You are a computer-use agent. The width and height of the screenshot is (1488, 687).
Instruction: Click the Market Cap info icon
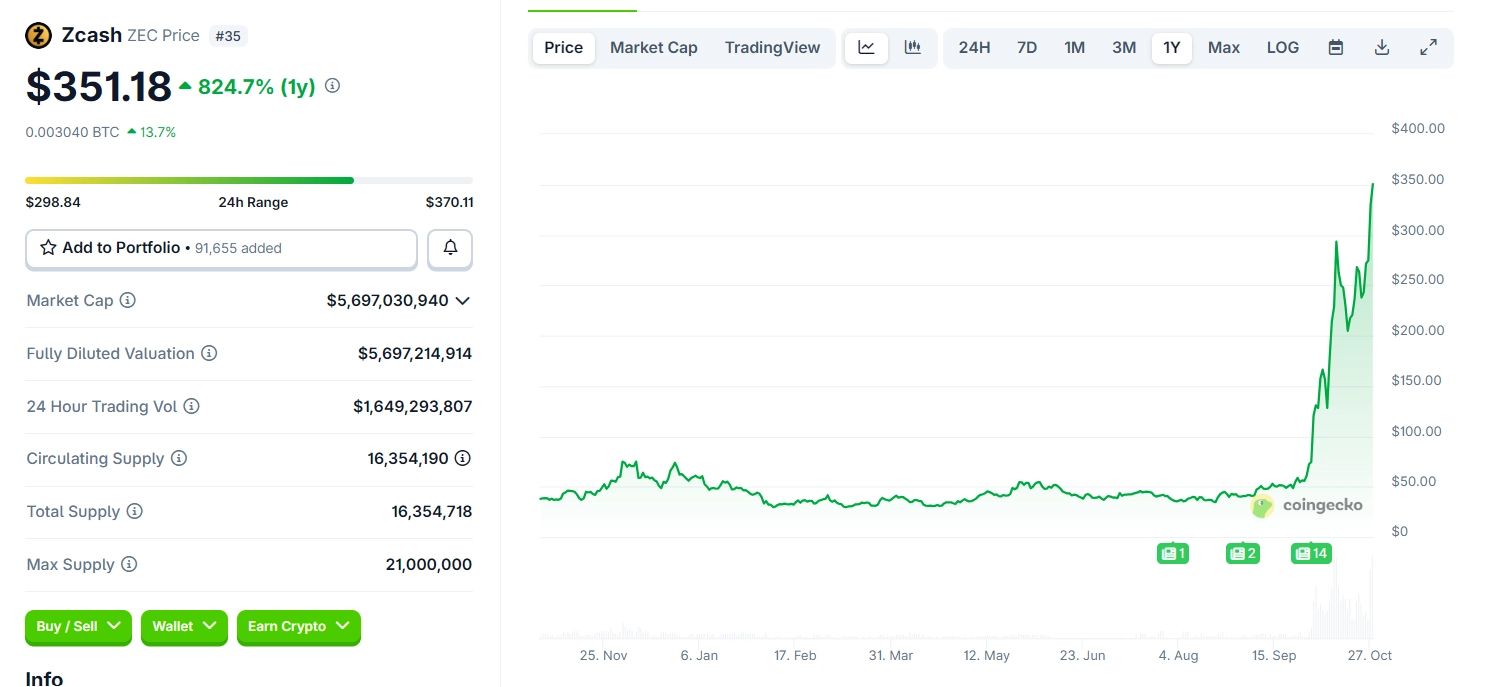click(128, 301)
